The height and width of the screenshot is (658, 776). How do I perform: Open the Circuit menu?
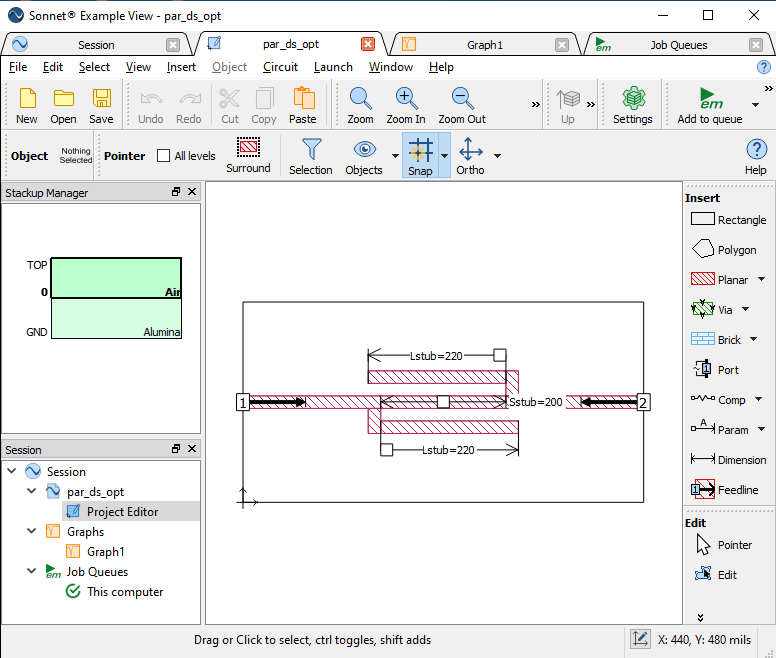tap(281, 67)
